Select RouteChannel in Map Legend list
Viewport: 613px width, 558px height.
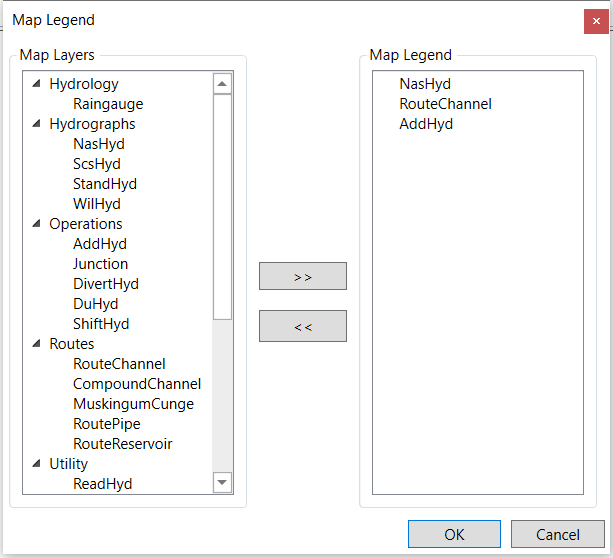445,104
